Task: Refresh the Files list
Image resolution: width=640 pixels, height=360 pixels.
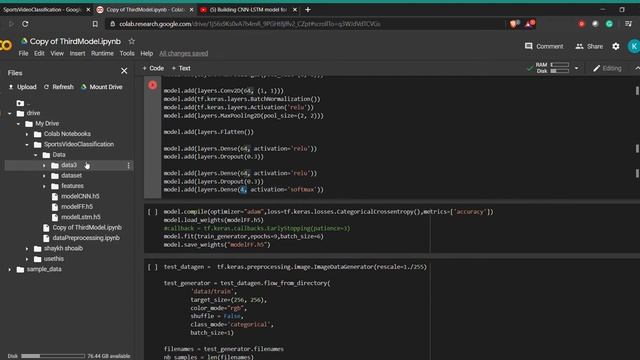Action: 59,87
